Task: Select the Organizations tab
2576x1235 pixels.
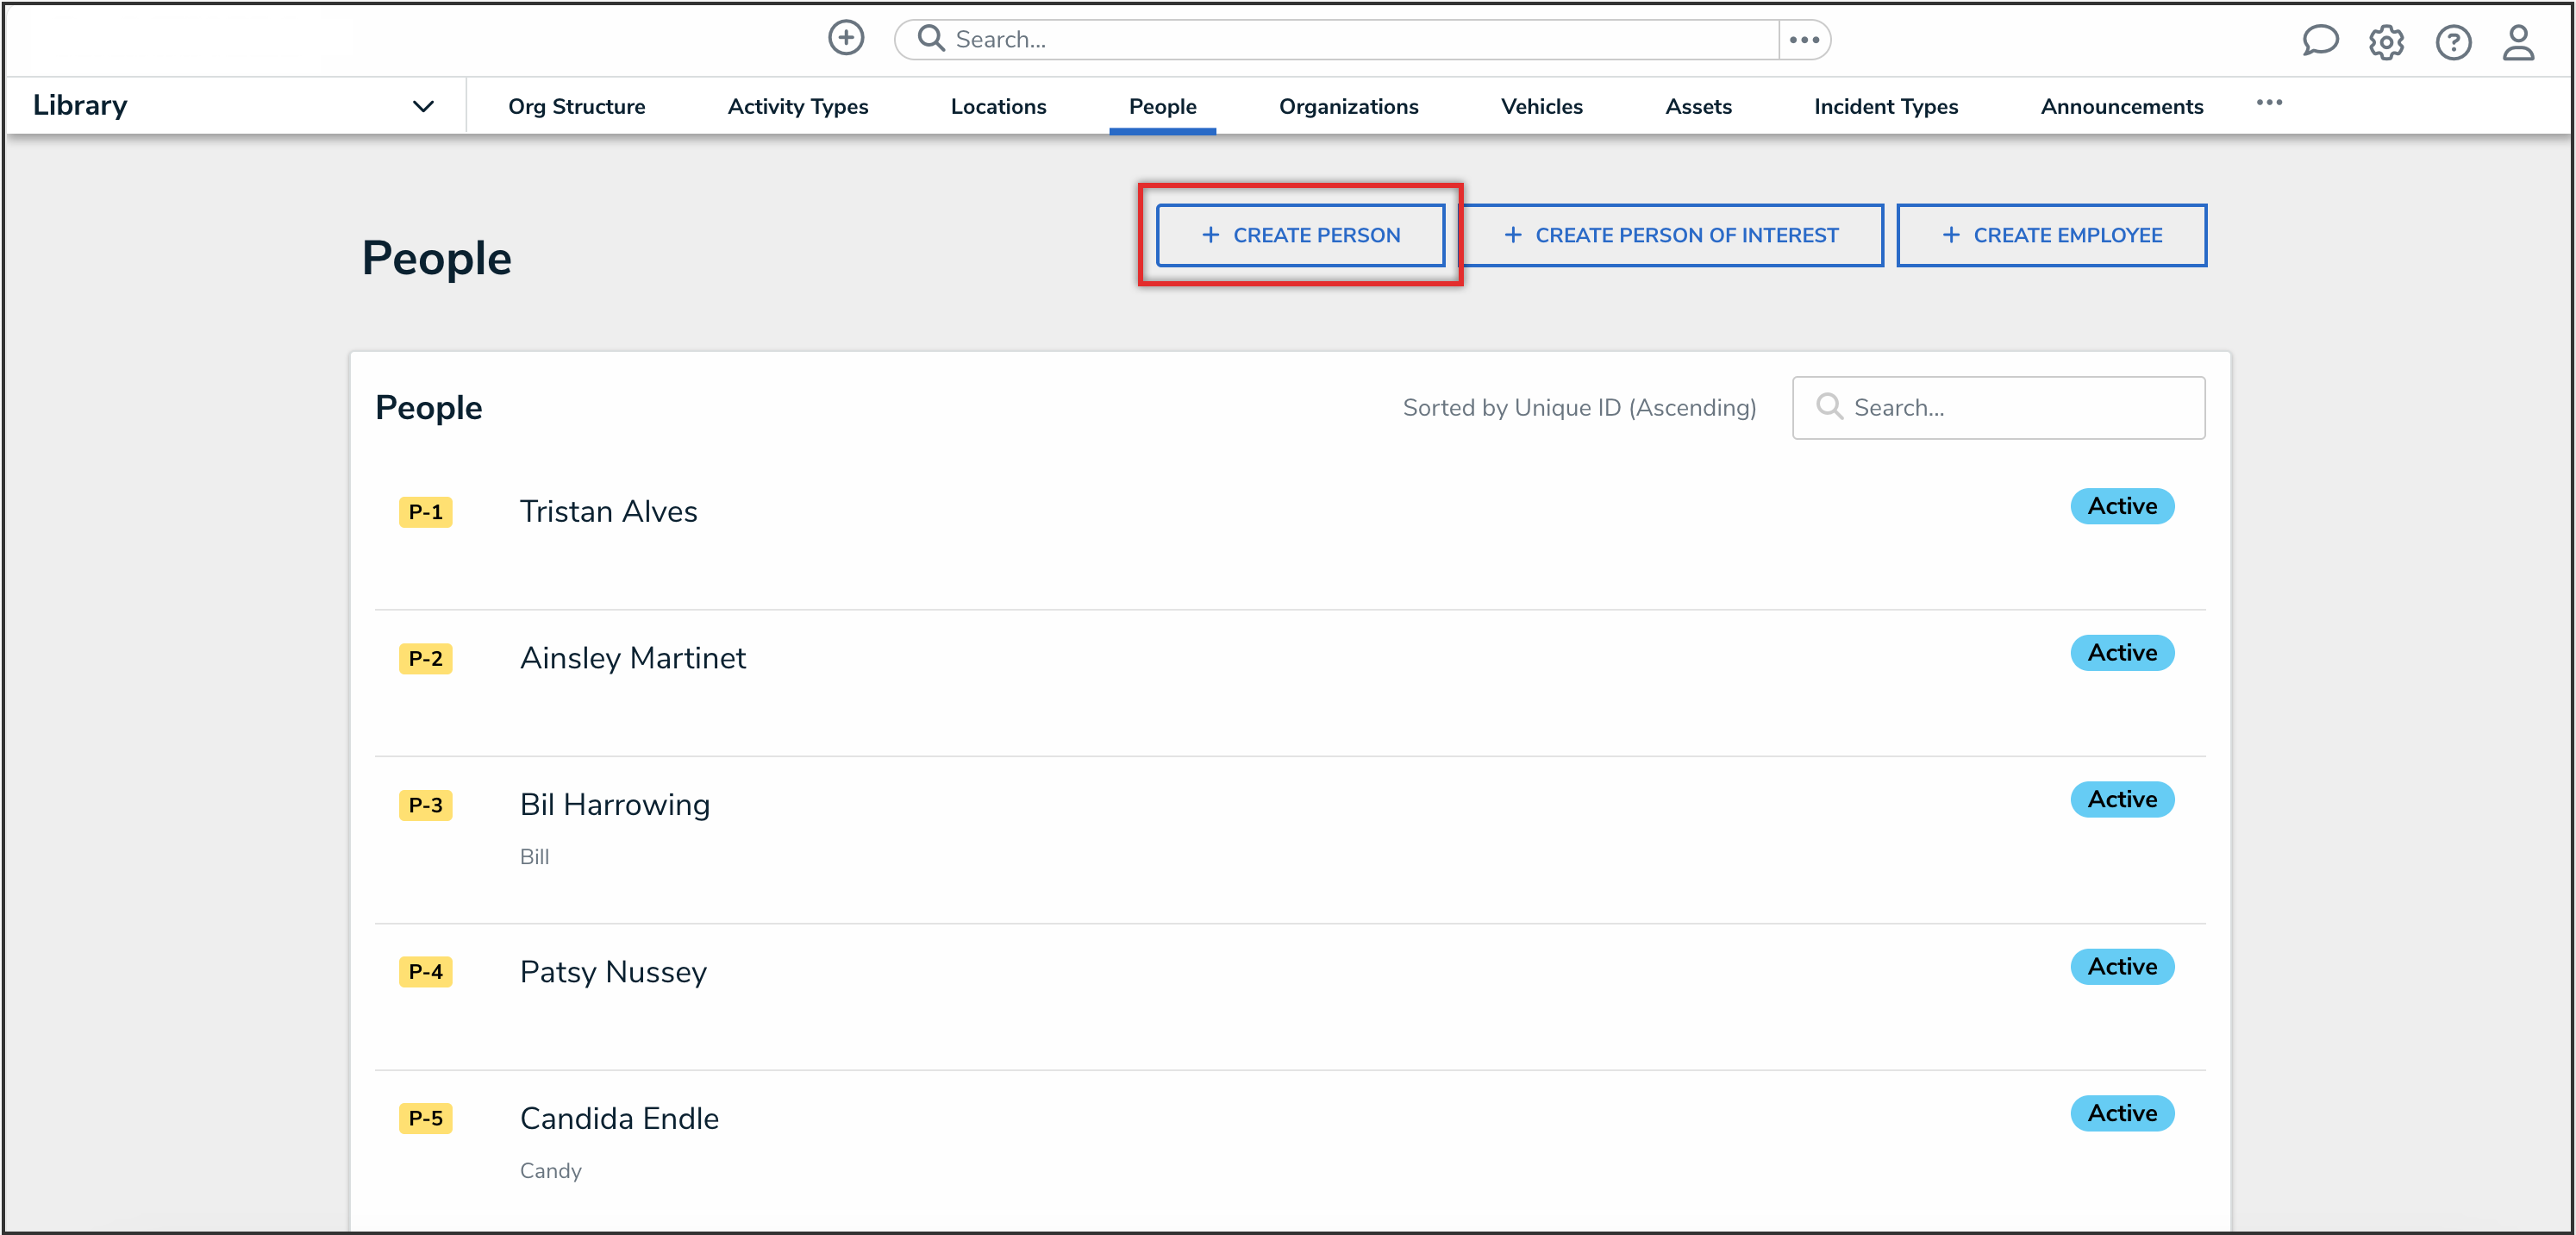Action: tap(1347, 107)
